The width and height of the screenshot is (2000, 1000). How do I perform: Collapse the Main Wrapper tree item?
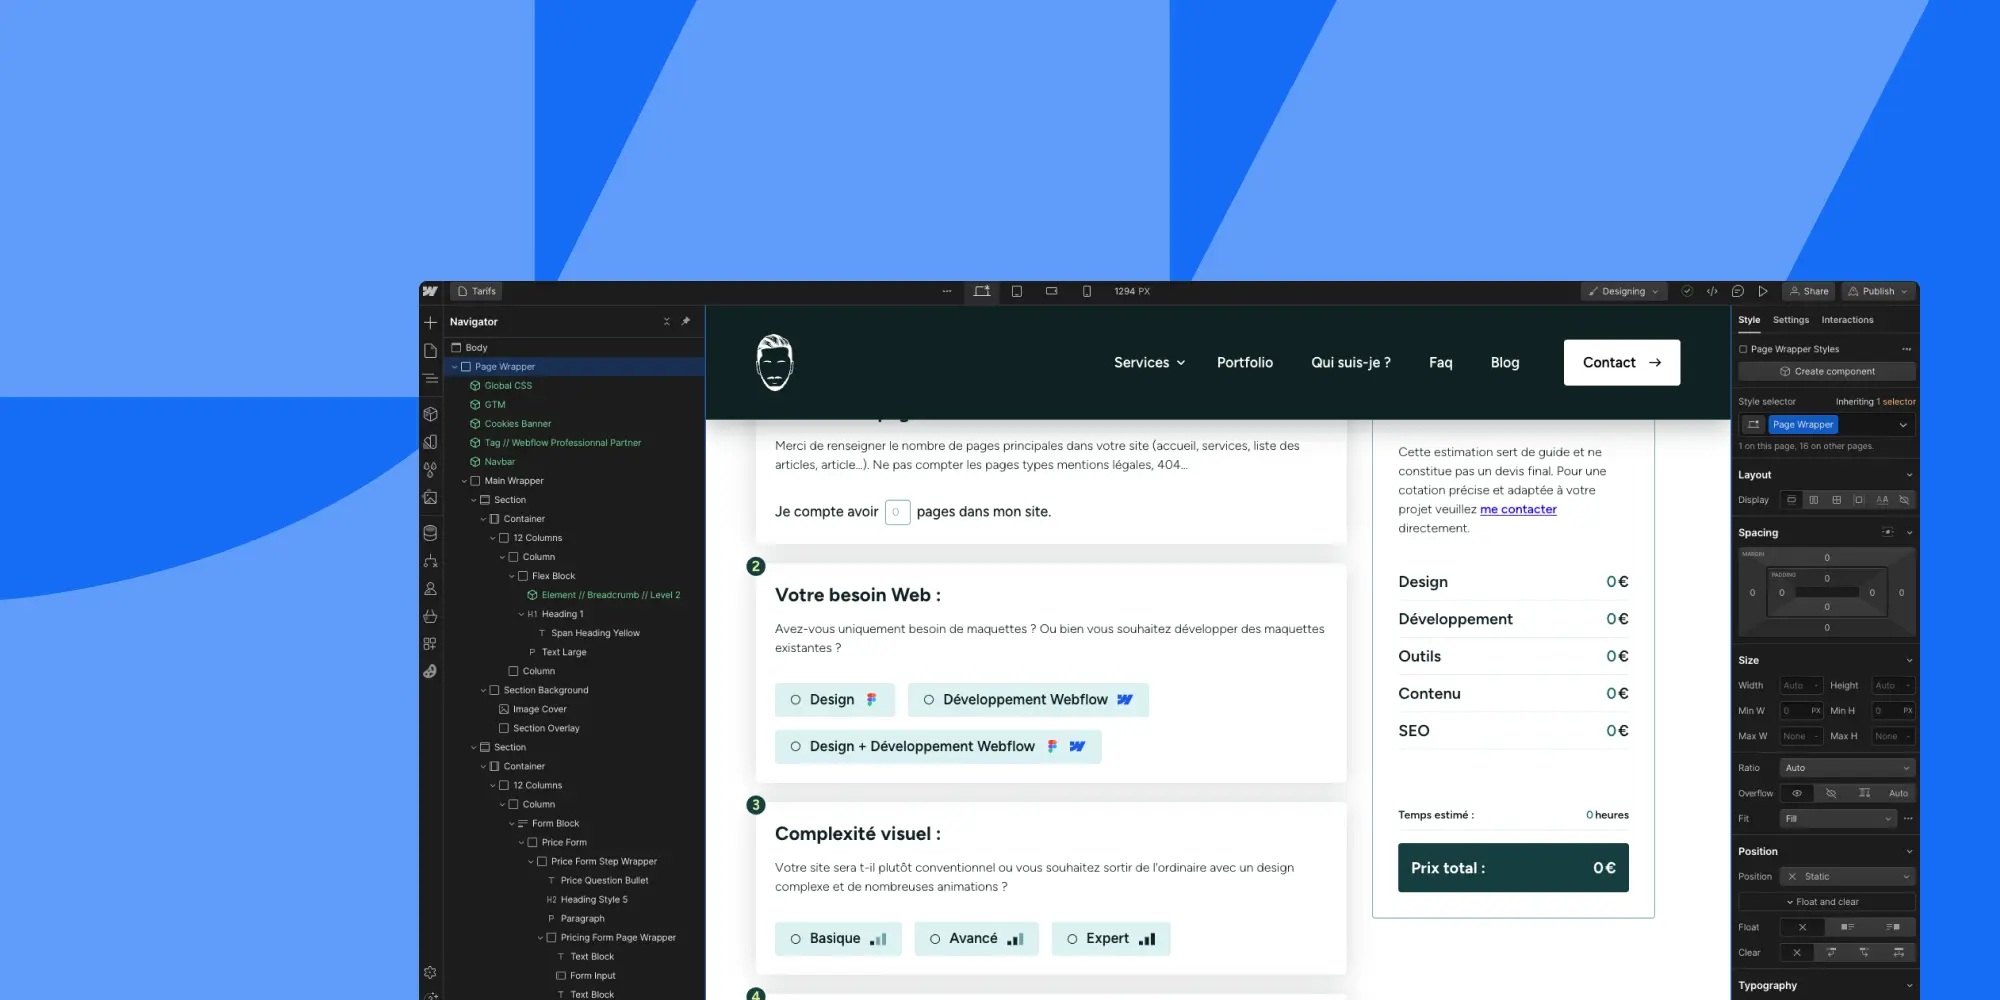[x=462, y=480]
